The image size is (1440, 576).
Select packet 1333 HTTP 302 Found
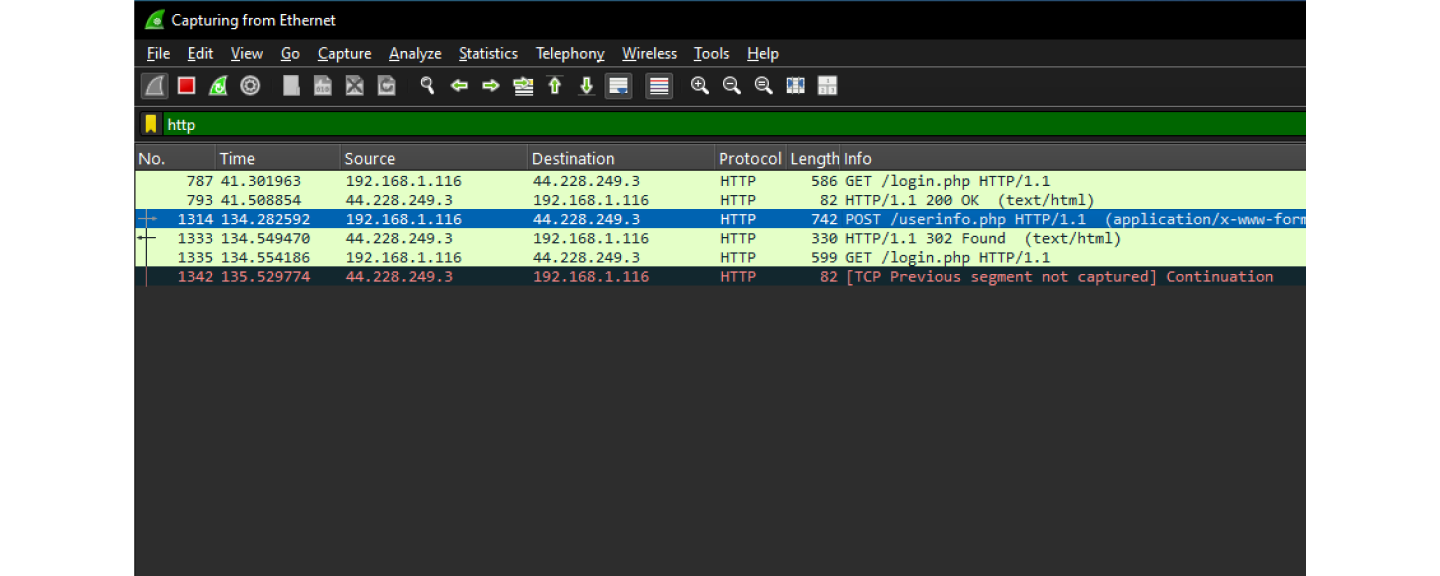(x=700, y=238)
